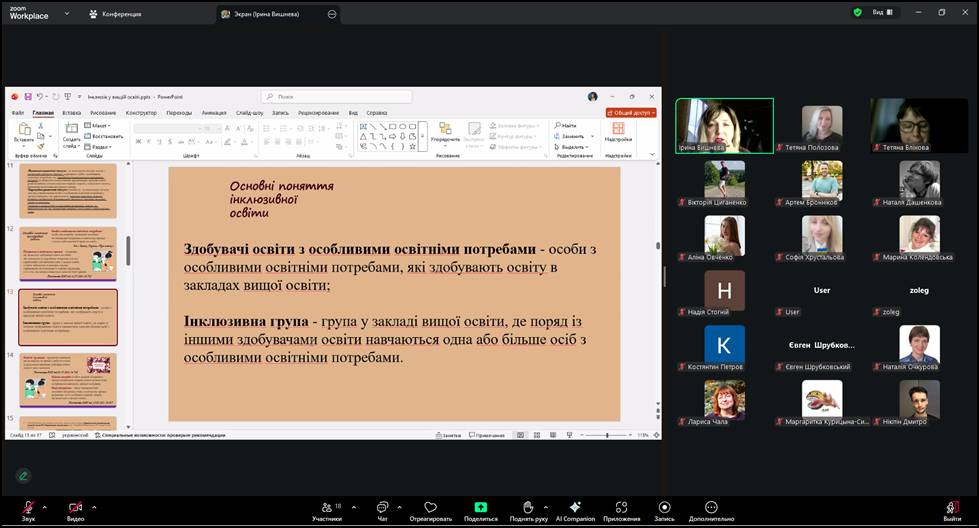Switch to the Вставка ribbon tab
Image resolution: width=979 pixels, height=528 pixels.
pos(71,113)
